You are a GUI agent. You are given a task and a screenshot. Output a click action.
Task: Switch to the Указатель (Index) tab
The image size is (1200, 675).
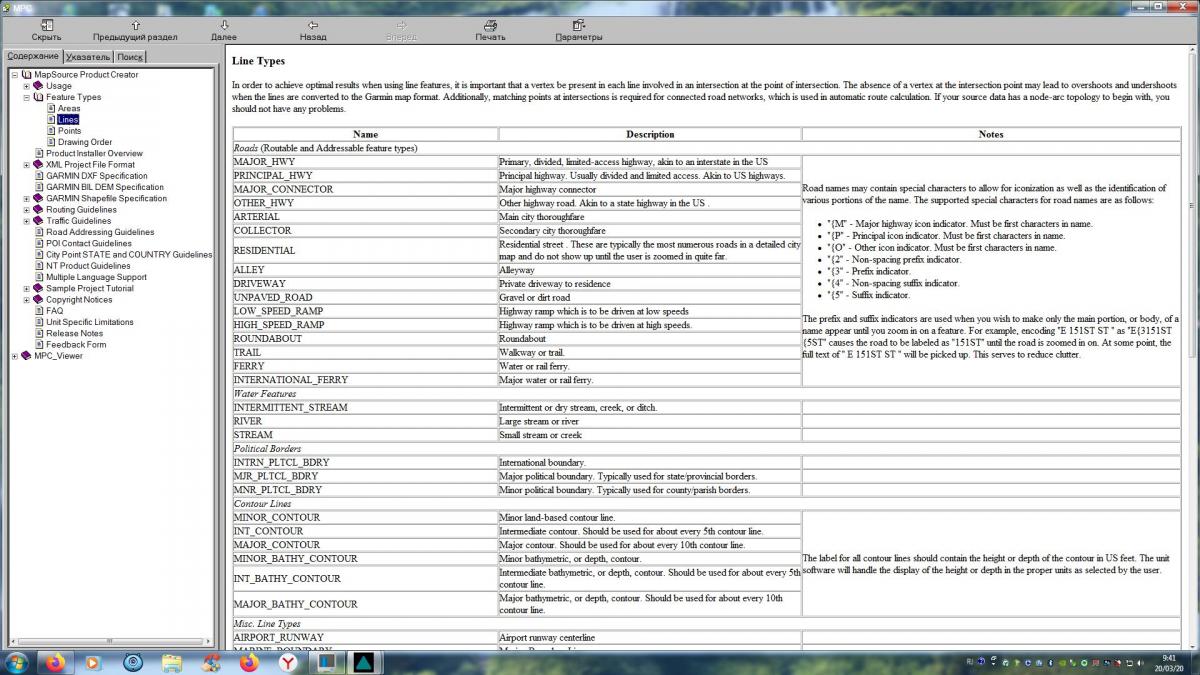88,57
